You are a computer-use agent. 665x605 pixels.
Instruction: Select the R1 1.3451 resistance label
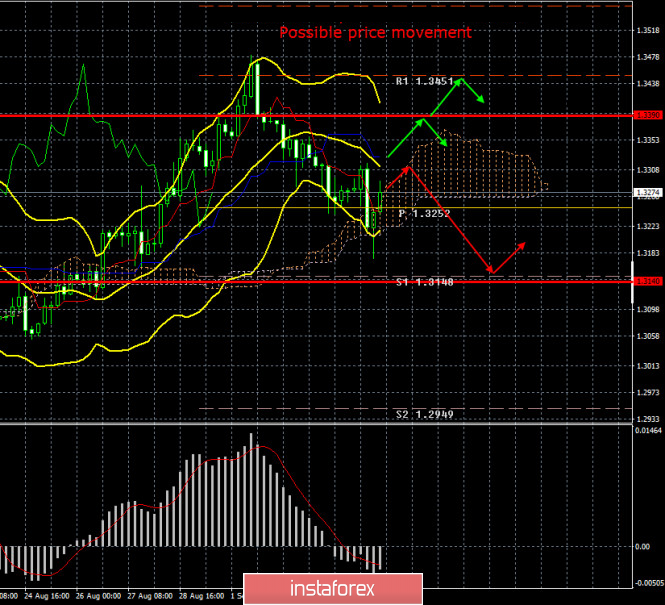pyautogui.click(x=425, y=81)
